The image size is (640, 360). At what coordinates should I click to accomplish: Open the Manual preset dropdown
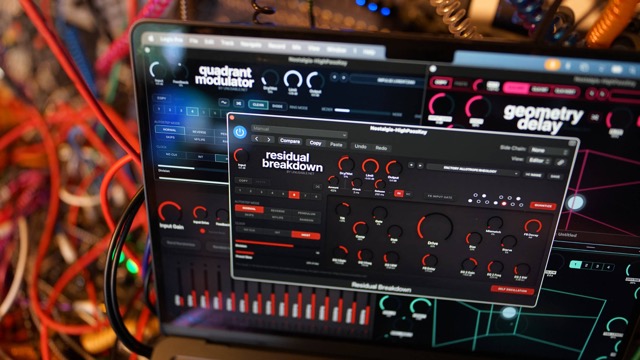[299, 131]
